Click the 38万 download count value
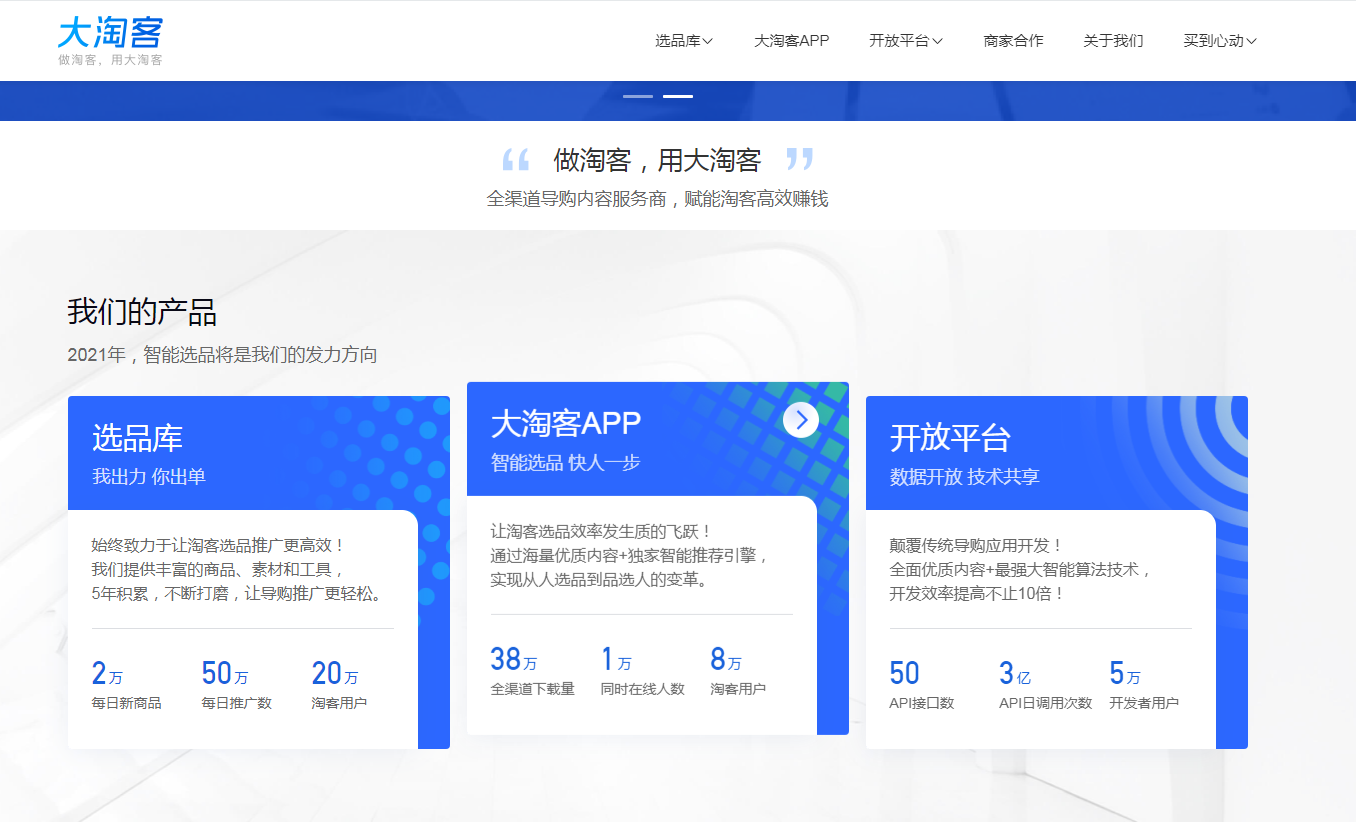This screenshot has height=827, width=1356. [514, 659]
